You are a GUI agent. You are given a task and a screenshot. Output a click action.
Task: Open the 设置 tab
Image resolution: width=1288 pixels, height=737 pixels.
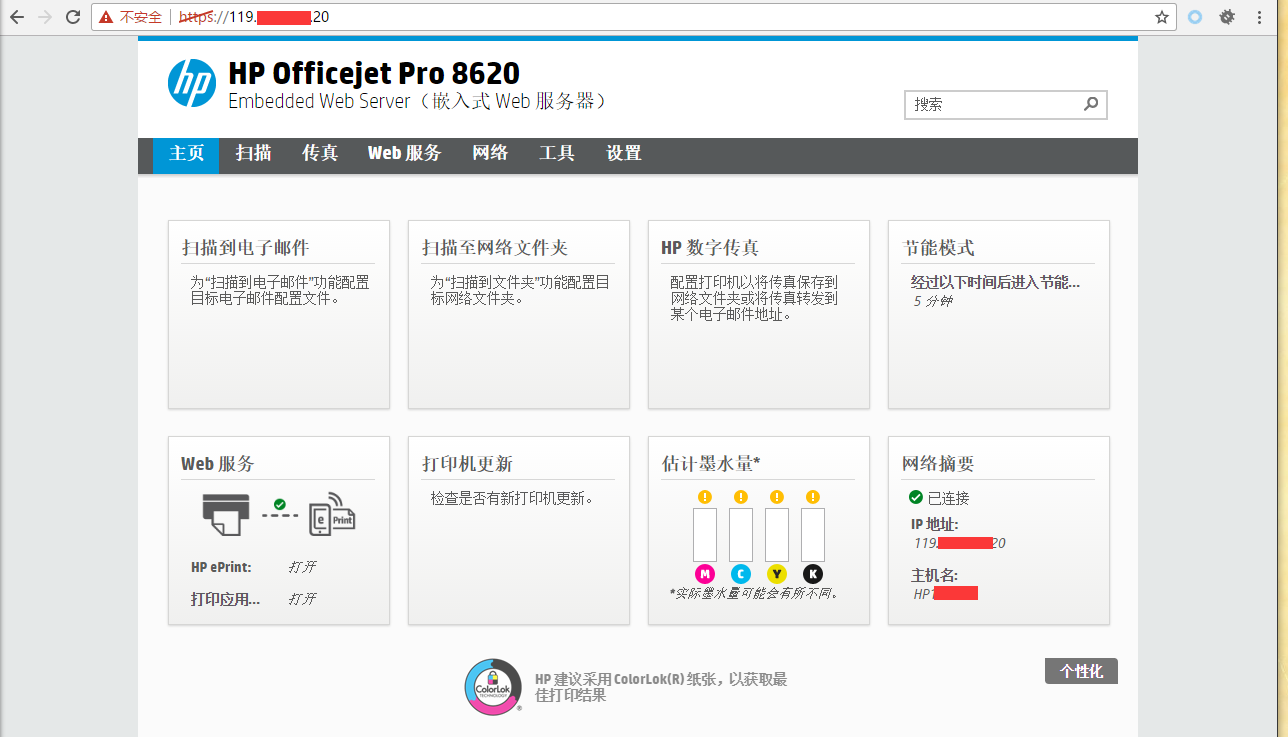[x=624, y=153]
